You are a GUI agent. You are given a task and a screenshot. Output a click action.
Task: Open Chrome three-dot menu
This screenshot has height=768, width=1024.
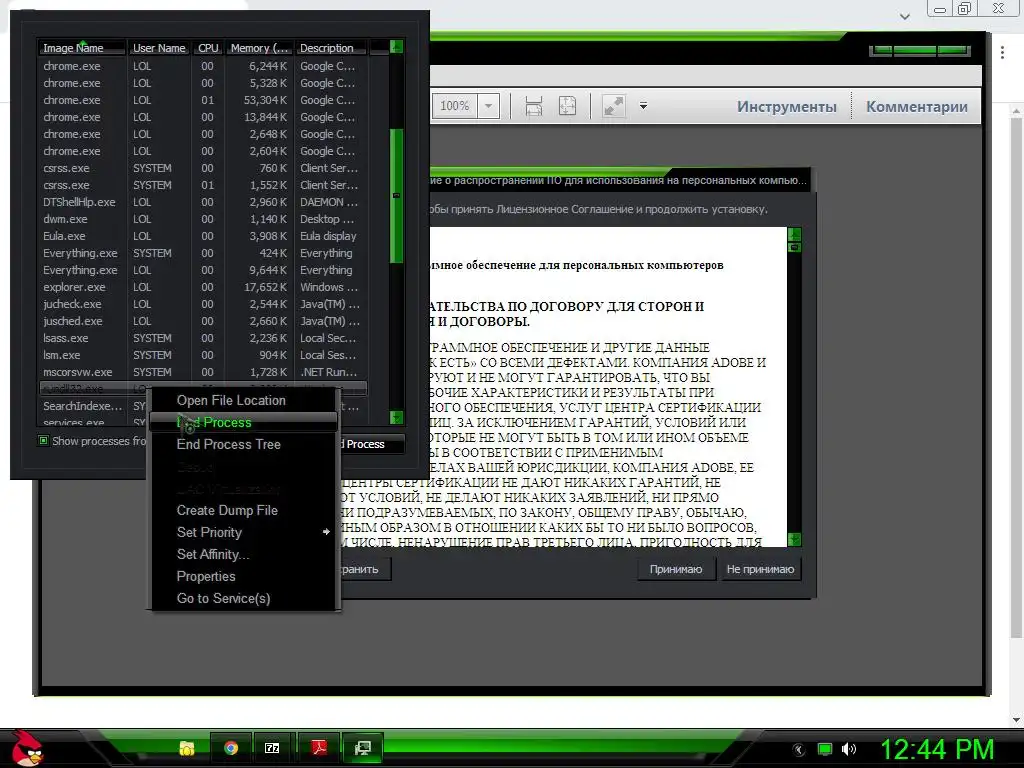click(x=1002, y=53)
